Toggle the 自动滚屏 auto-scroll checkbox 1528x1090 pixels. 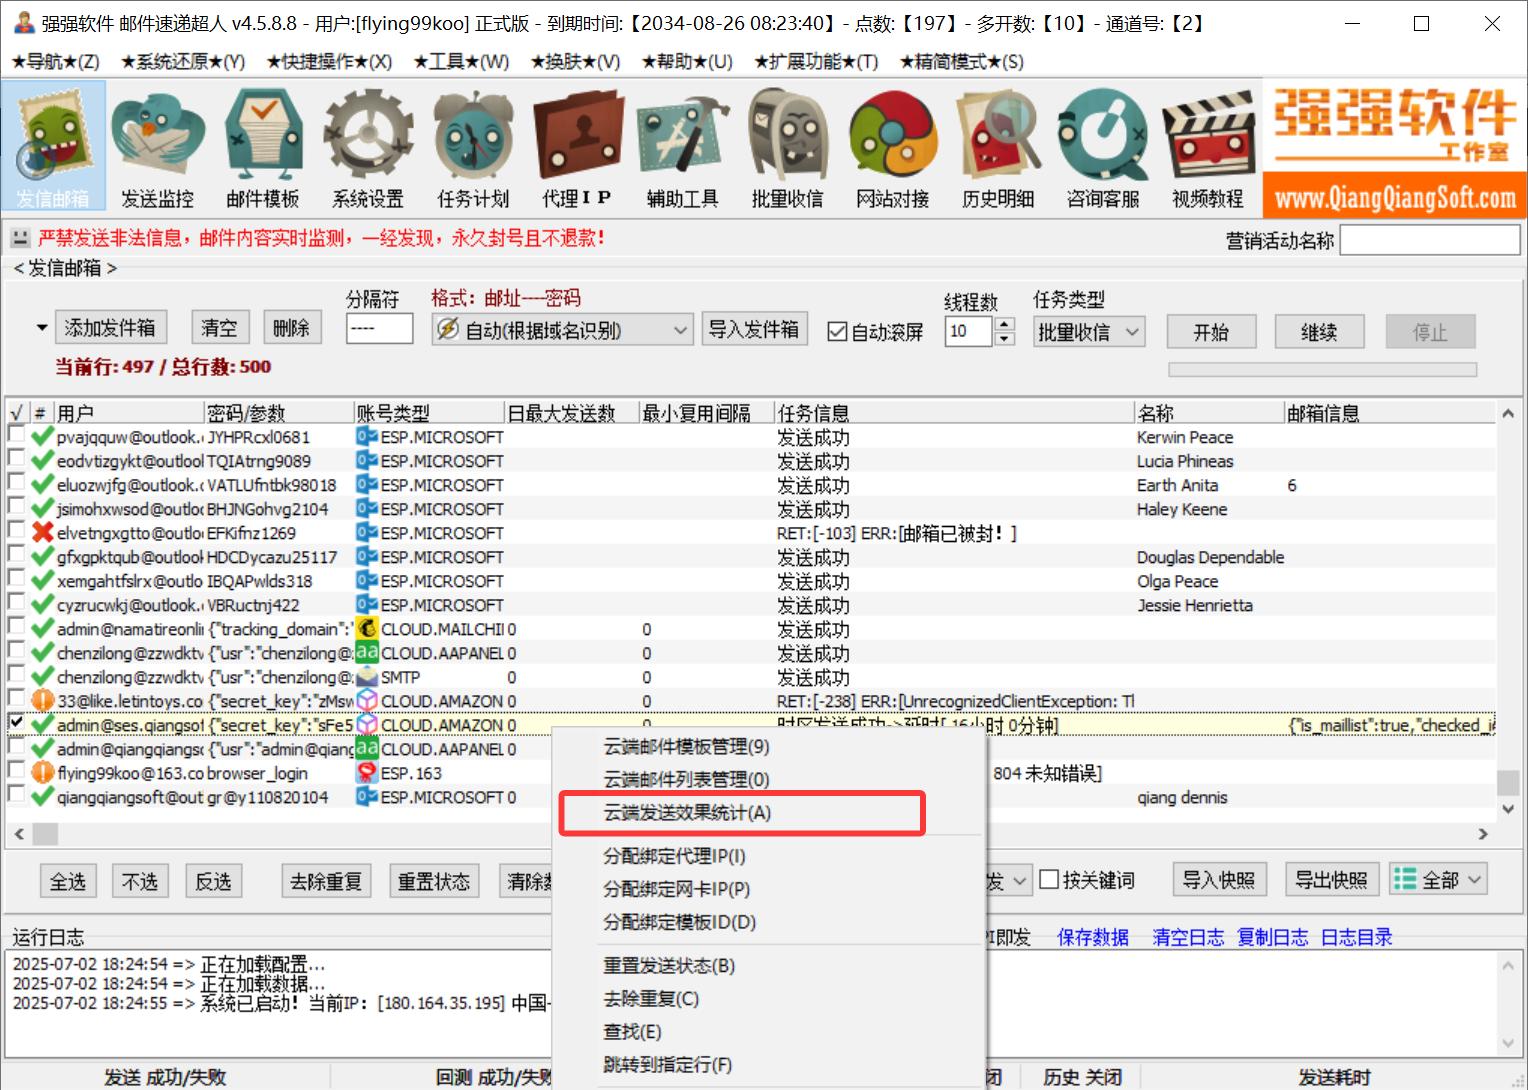point(837,332)
